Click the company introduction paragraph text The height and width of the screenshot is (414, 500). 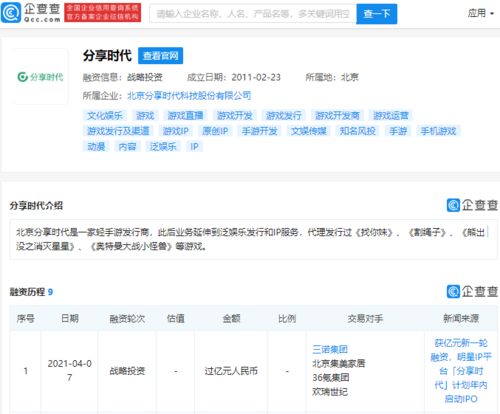252,239
